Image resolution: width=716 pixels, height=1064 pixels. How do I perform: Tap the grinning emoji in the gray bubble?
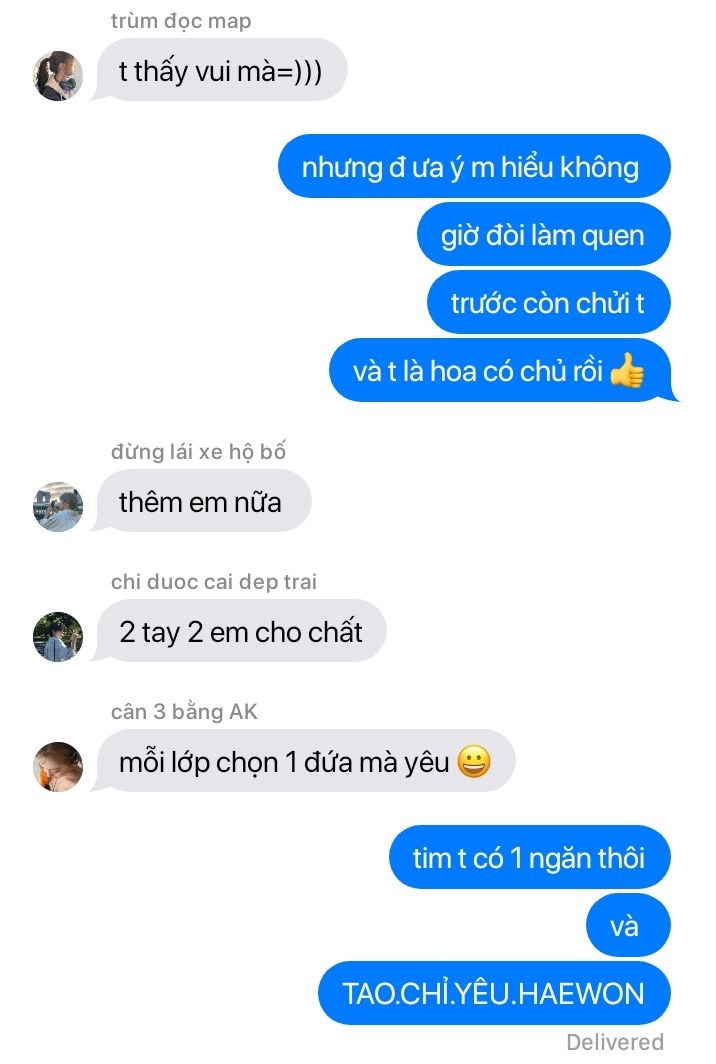pyautogui.click(x=474, y=761)
